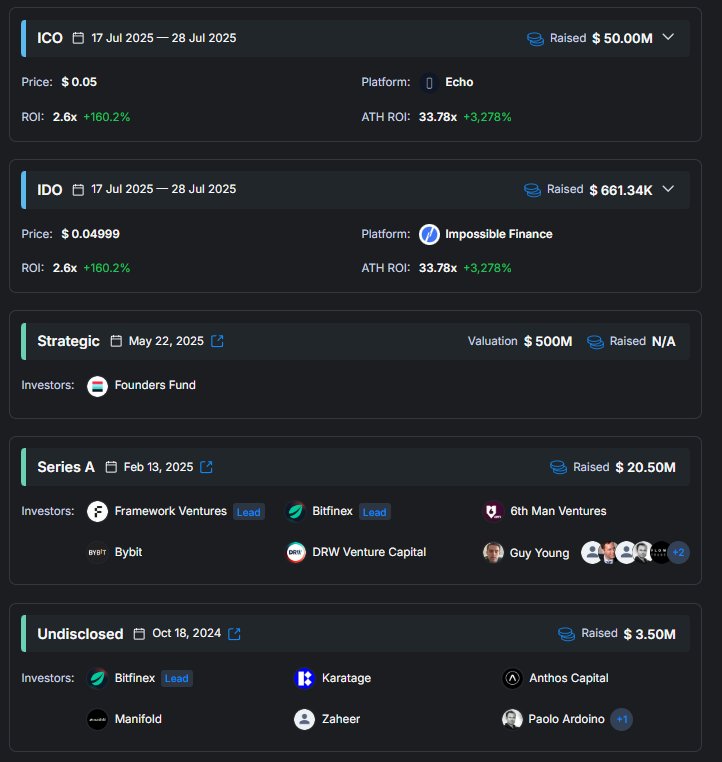
Task: Show the +2 more Series A investors
Action: pos(679,552)
